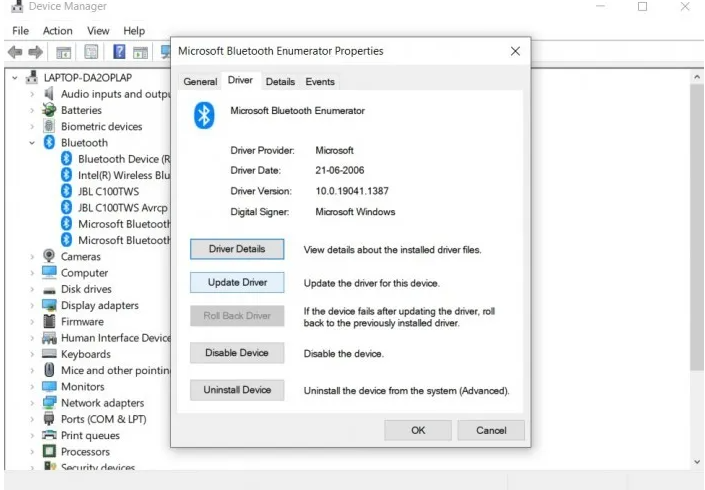Click scrollbar down arrow in device tree
The width and height of the screenshot is (705, 490).
pos(697,461)
